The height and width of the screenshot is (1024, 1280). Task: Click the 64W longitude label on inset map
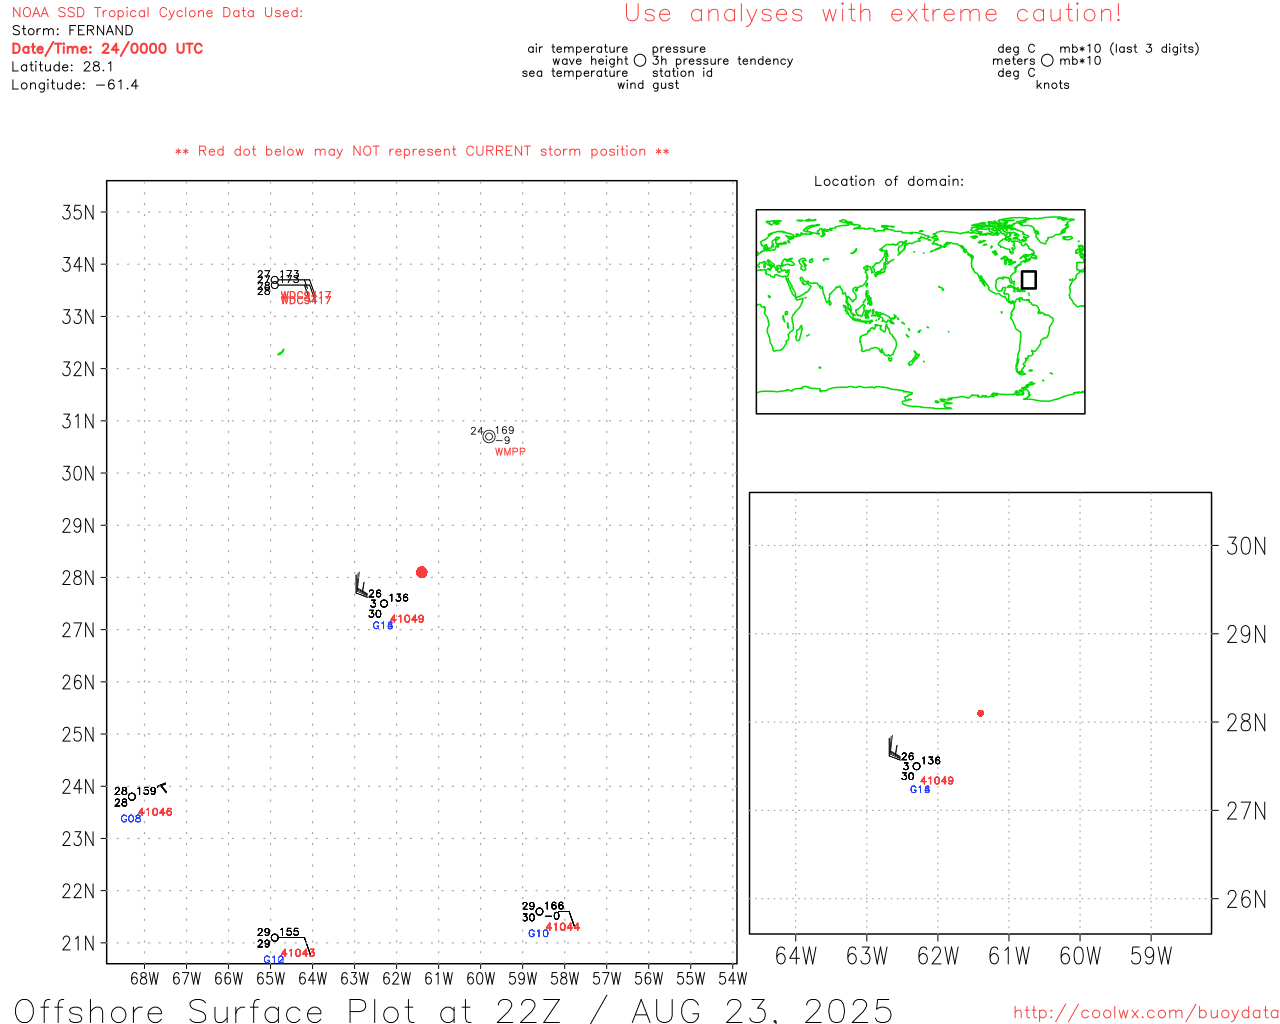tap(796, 957)
